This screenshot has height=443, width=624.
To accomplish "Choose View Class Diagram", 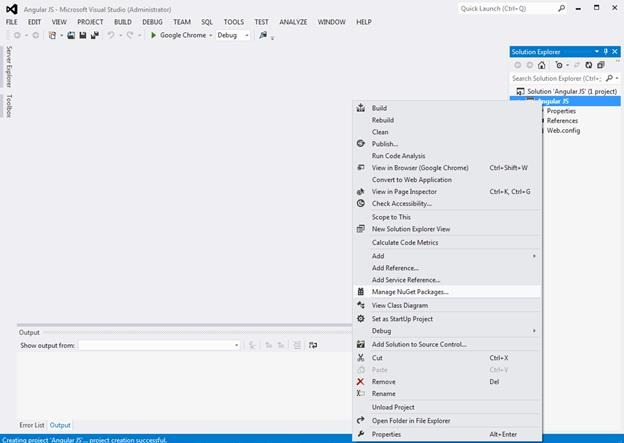I will [x=447, y=305].
